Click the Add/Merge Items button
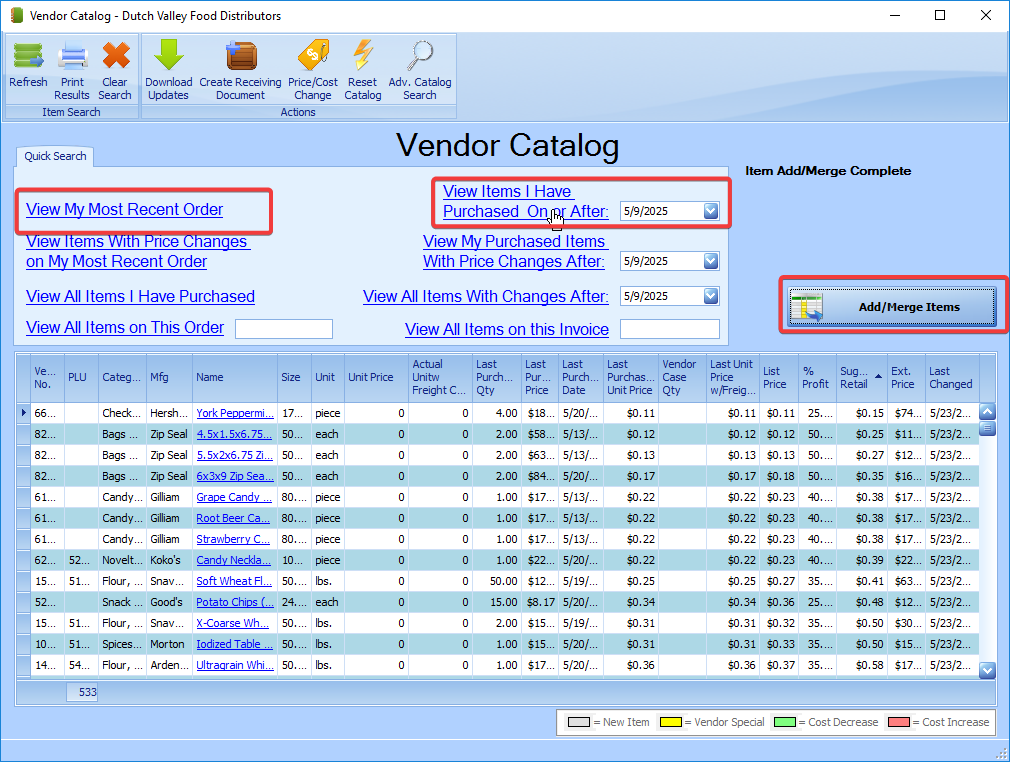1010x762 pixels. tap(892, 307)
